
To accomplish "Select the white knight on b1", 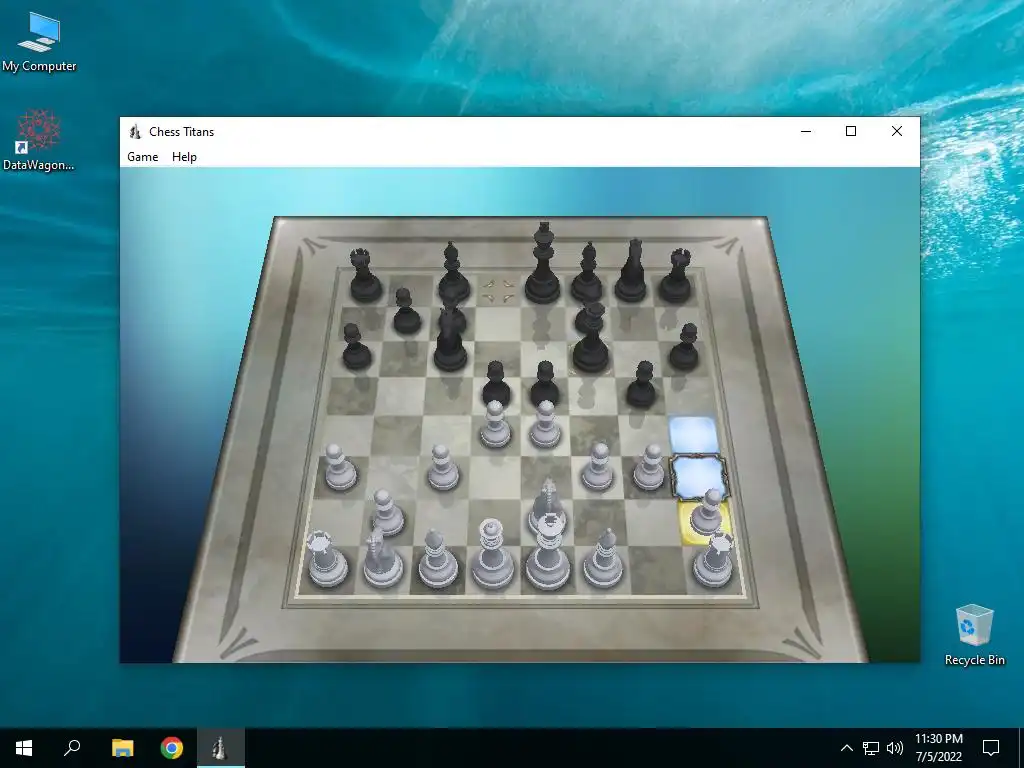I will 383,559.
